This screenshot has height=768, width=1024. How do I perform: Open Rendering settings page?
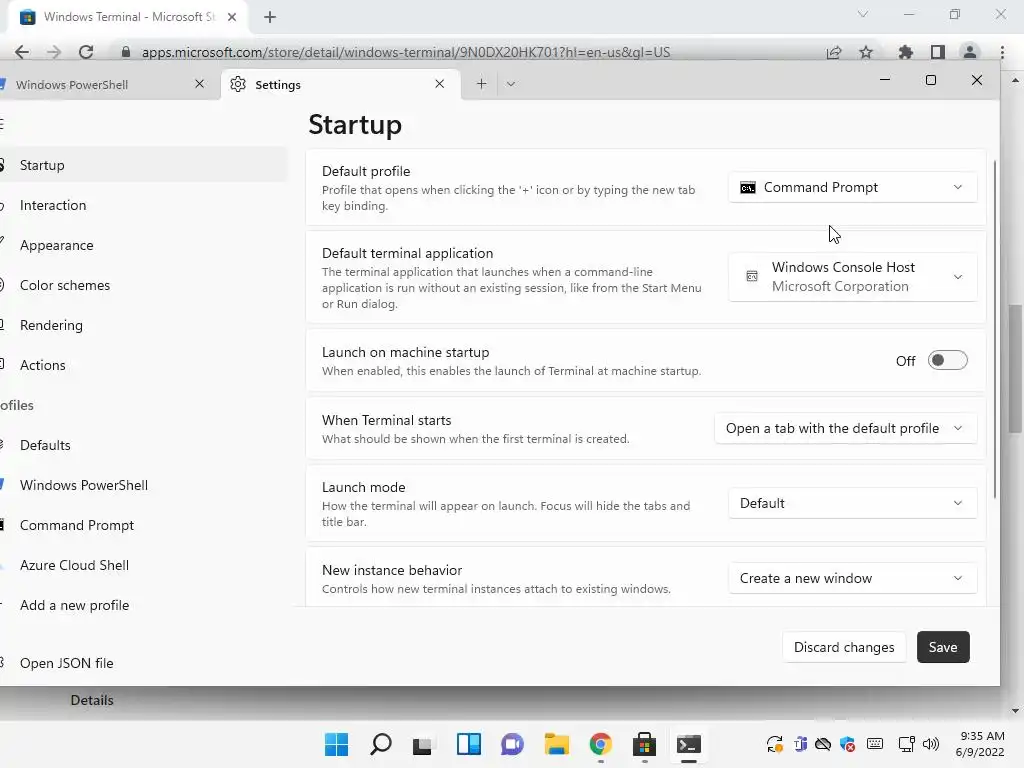(x=142, y=325)
